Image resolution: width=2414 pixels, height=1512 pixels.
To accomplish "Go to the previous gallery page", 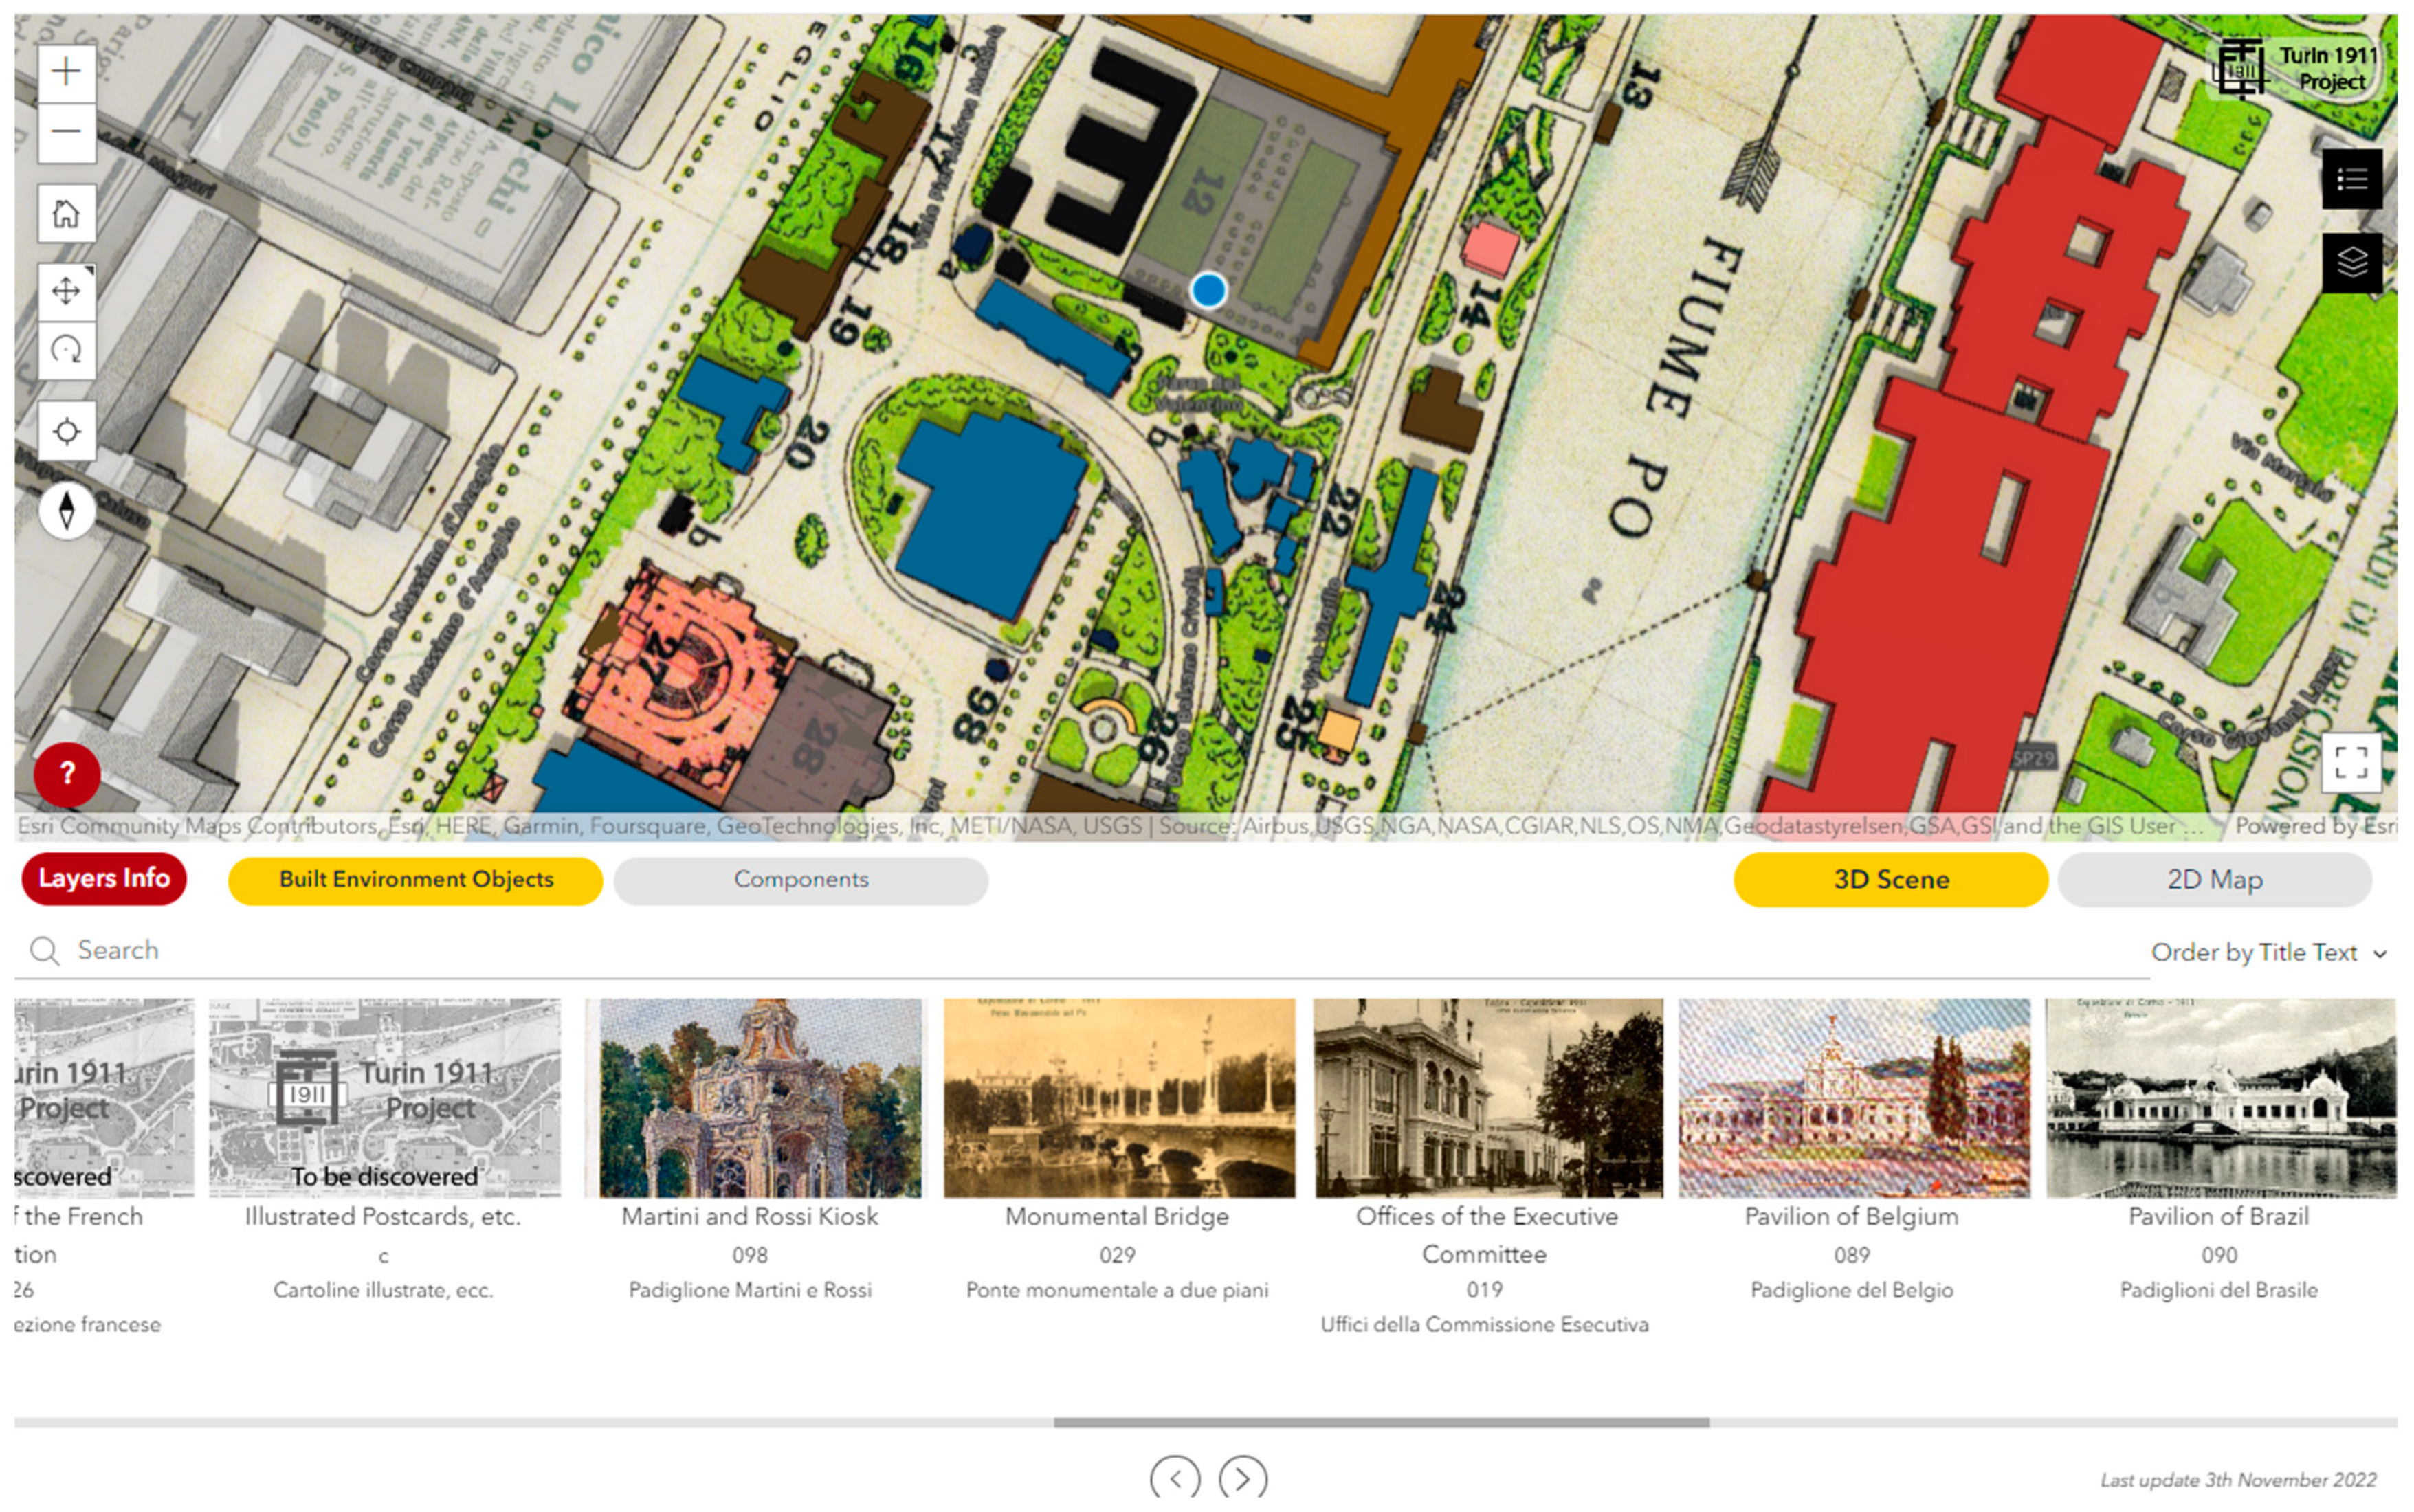I will (x=1175, y=1478).
